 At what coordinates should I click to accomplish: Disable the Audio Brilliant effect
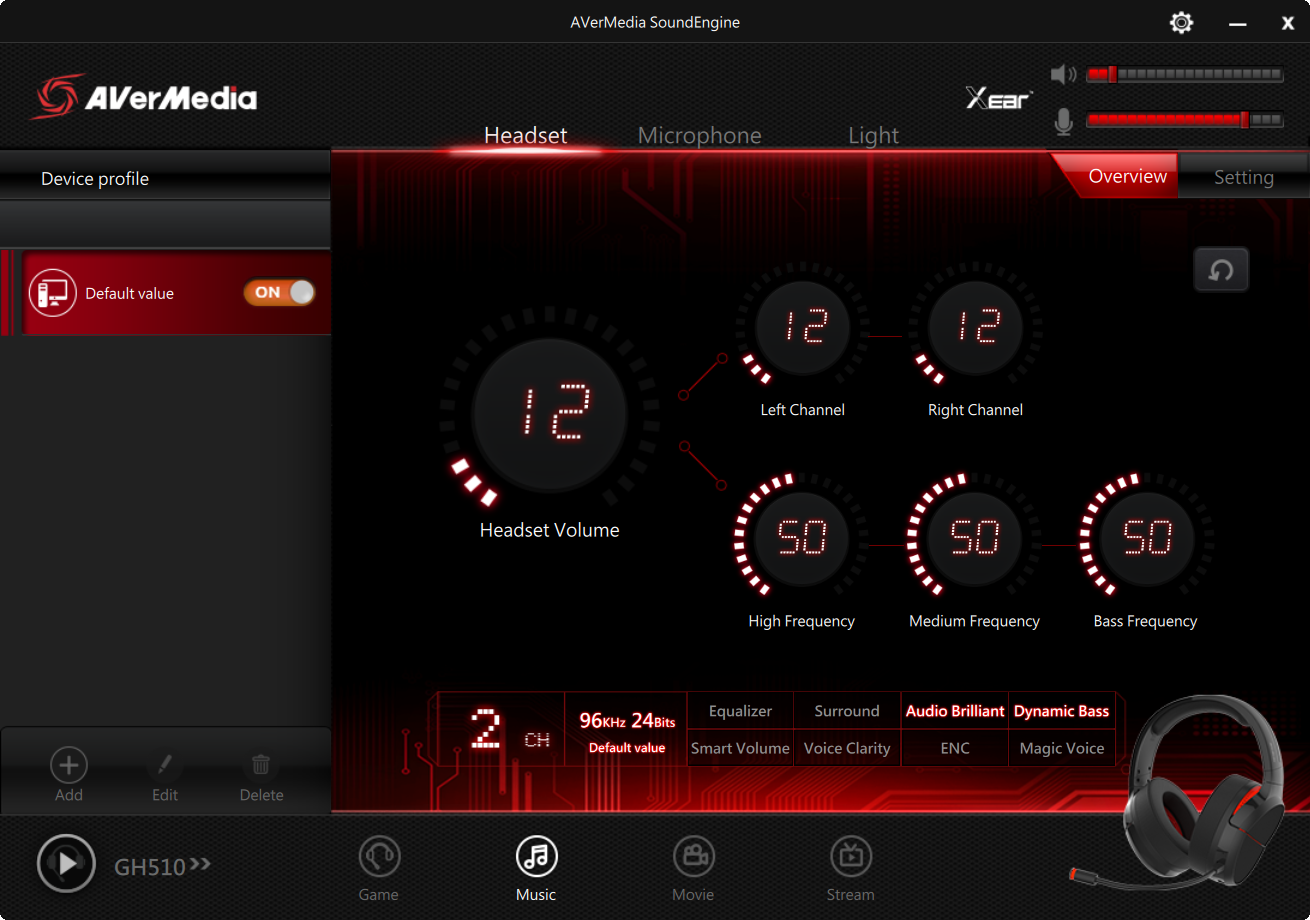tap(955, 711)
